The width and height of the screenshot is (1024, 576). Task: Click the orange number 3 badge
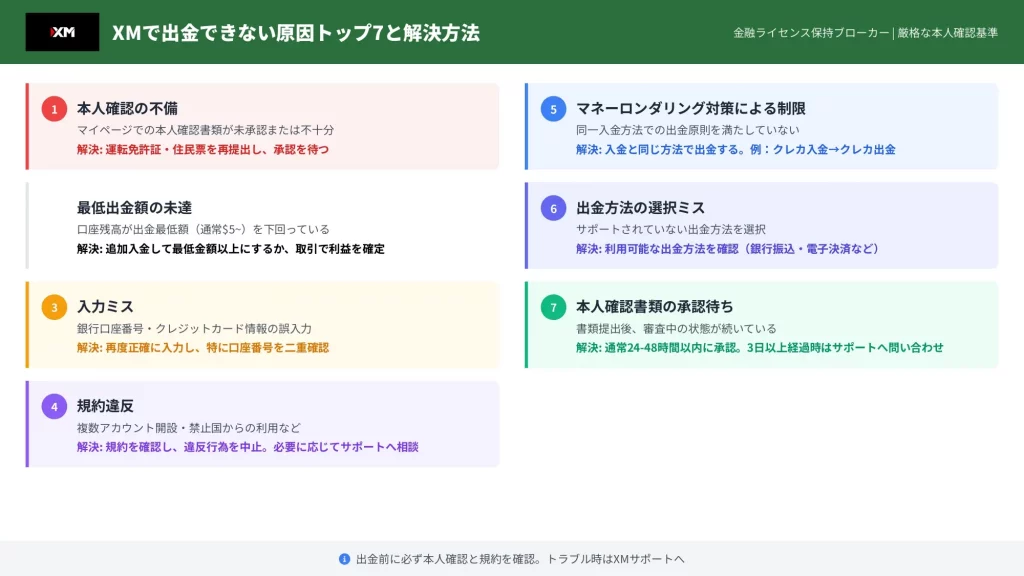pos(54,307)
